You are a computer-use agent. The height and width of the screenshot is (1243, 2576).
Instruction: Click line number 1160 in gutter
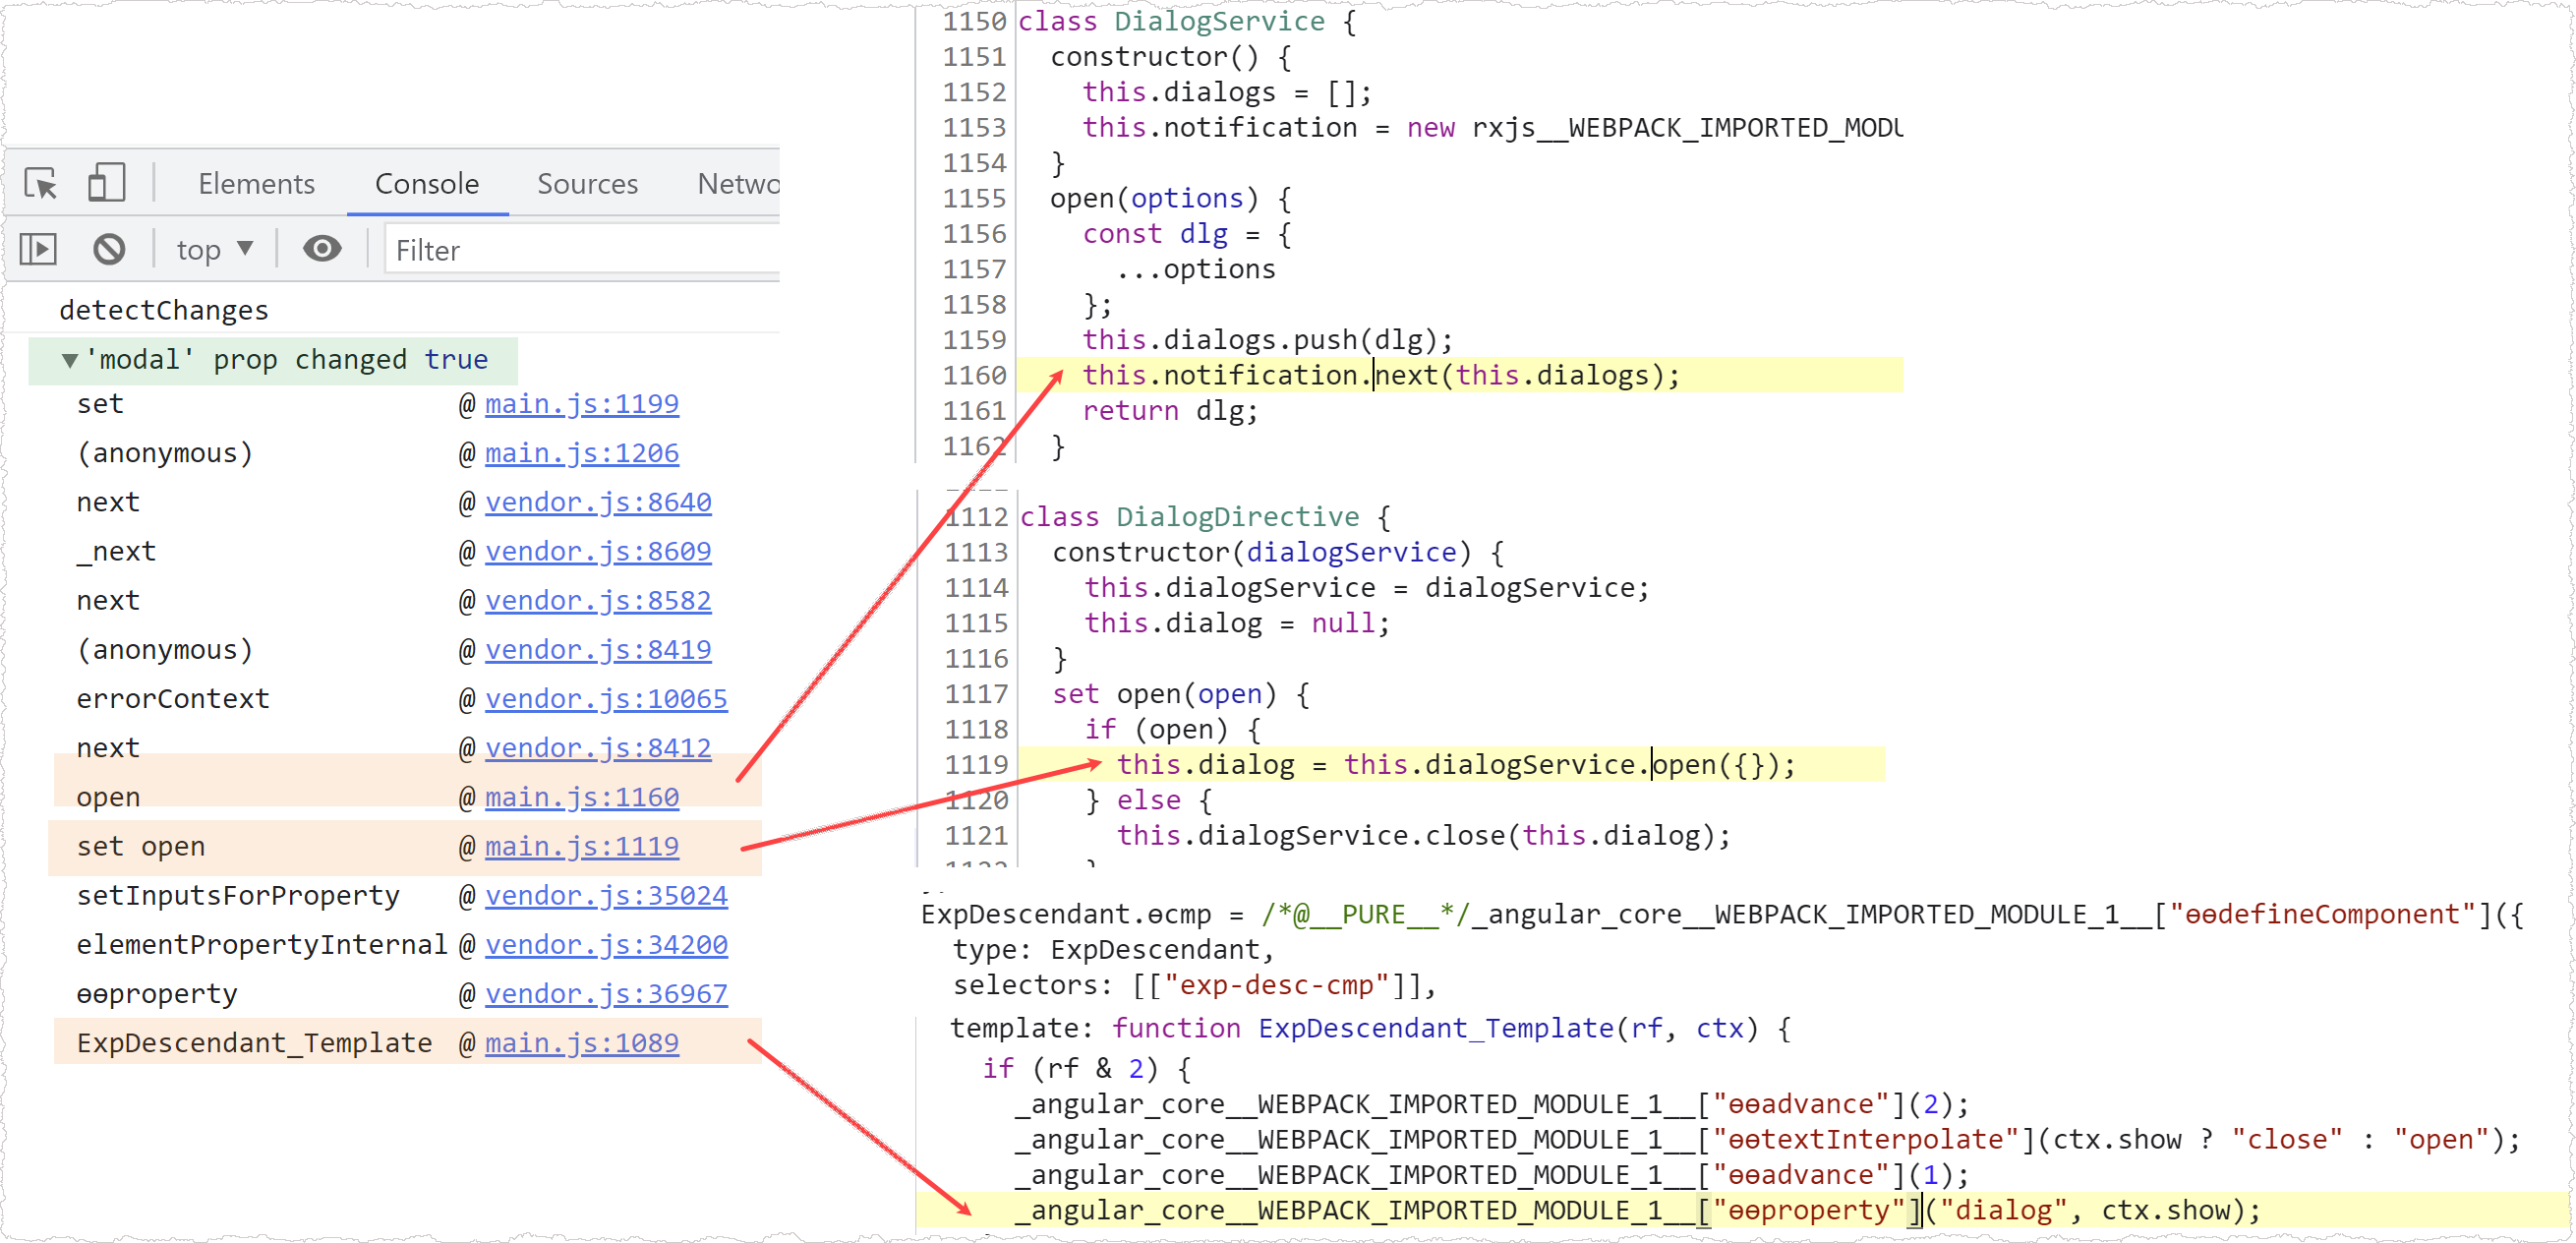[974, 375]
